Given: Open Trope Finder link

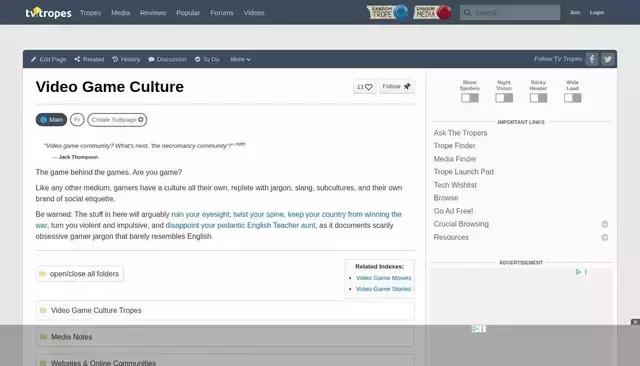Looking at the screenshot, I should tap(454, 146).
